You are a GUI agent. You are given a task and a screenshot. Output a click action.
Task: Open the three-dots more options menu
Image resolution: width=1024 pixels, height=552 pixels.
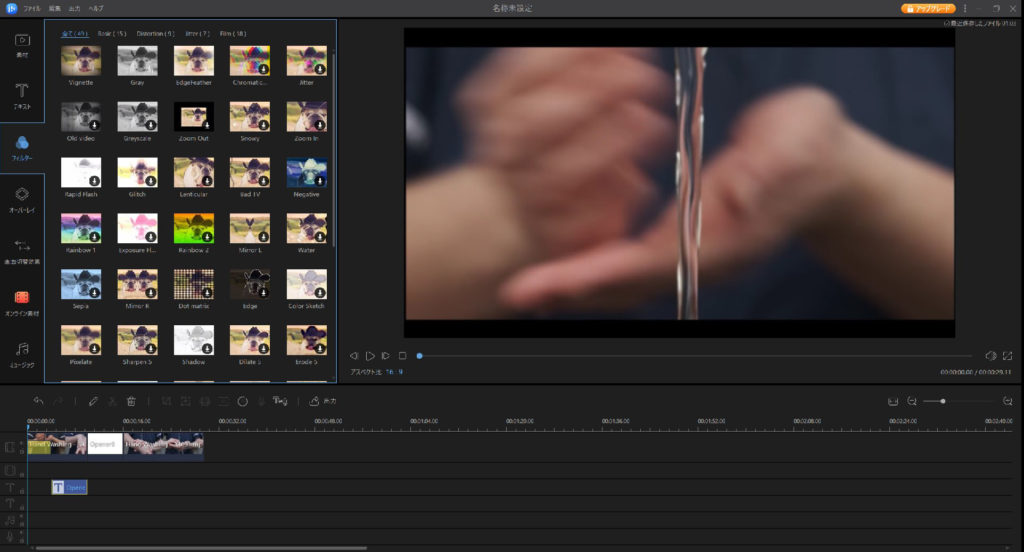click(965, 8)
